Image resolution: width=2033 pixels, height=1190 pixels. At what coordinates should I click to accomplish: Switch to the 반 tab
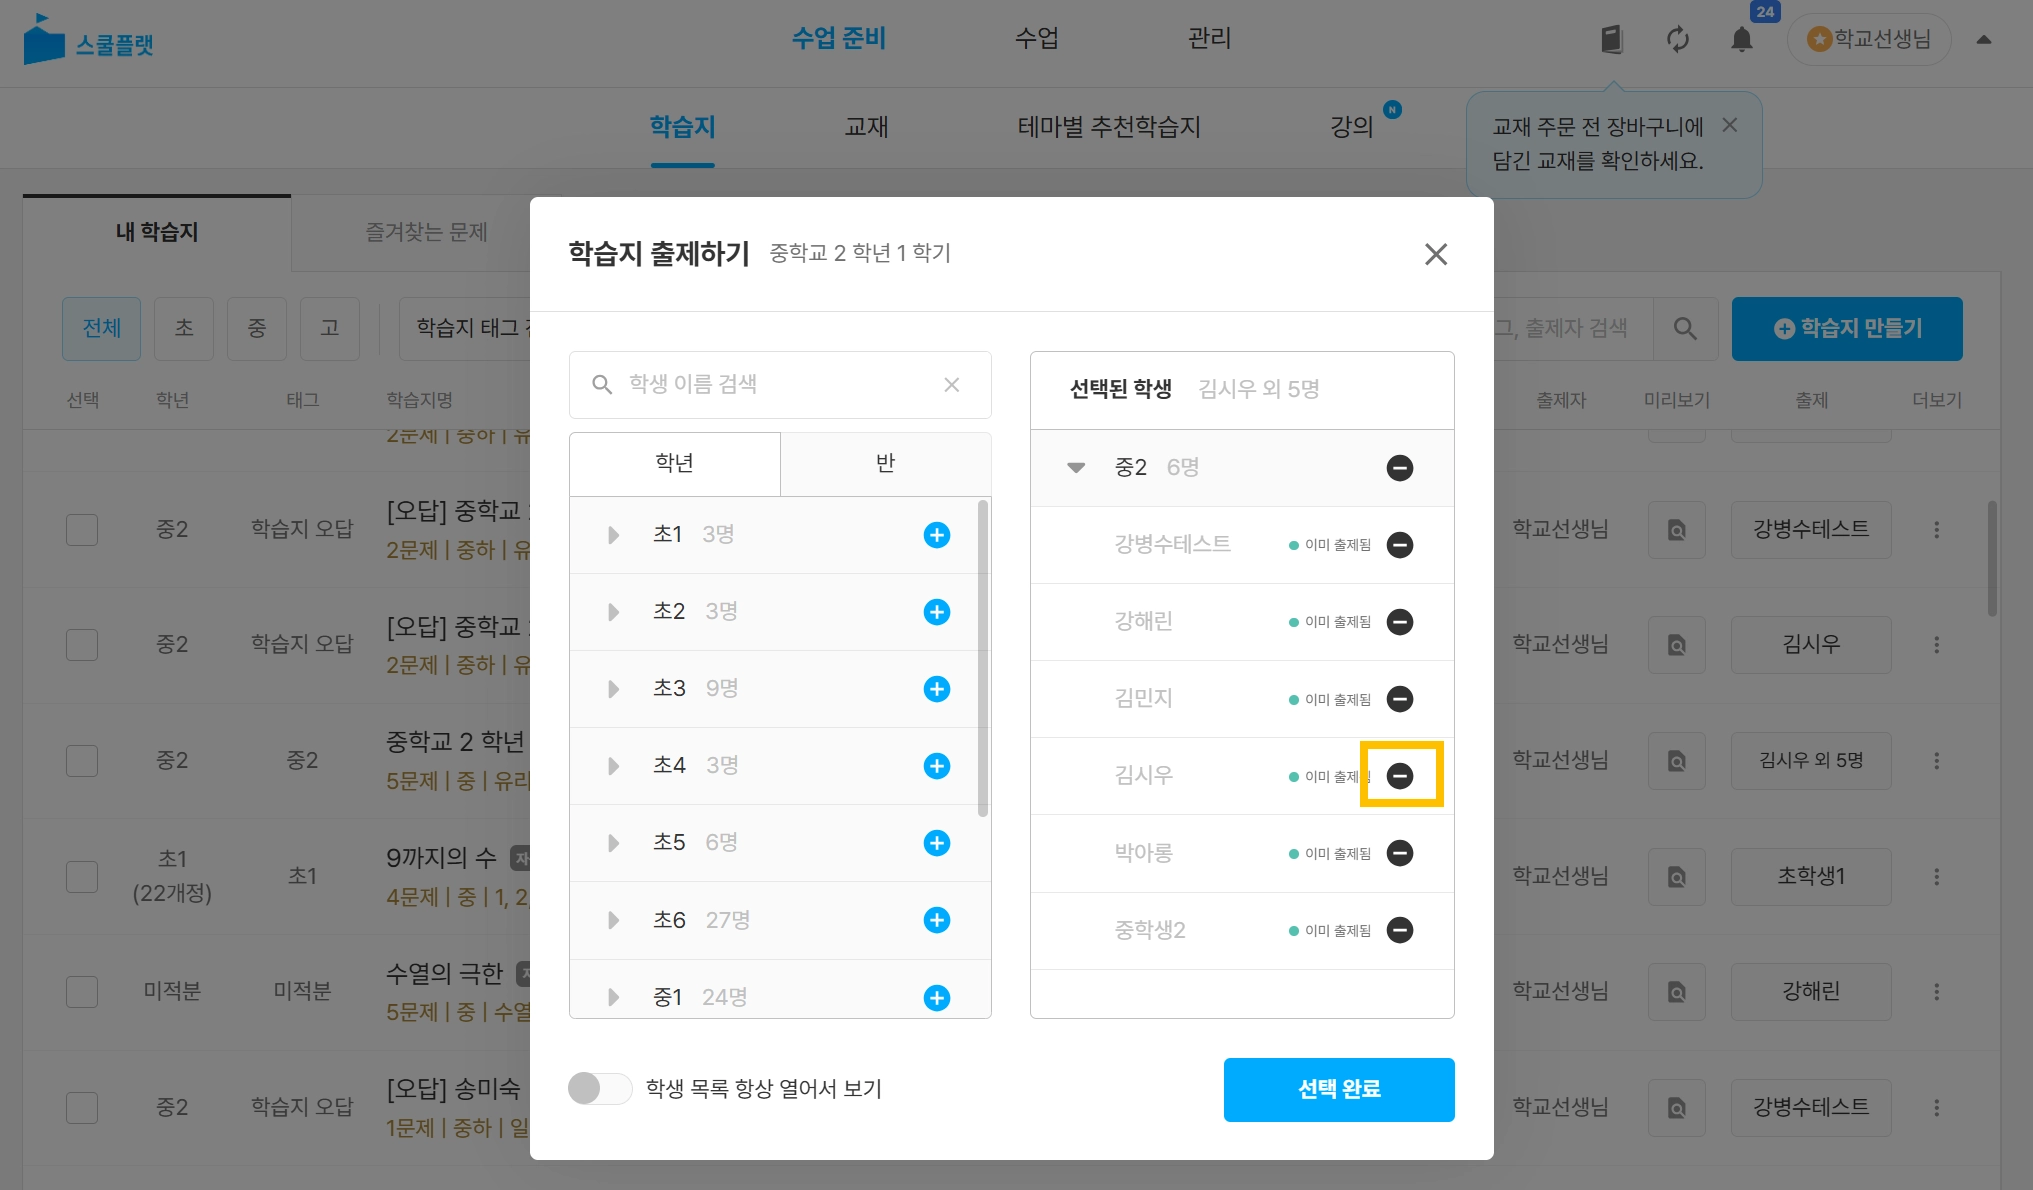885,464
